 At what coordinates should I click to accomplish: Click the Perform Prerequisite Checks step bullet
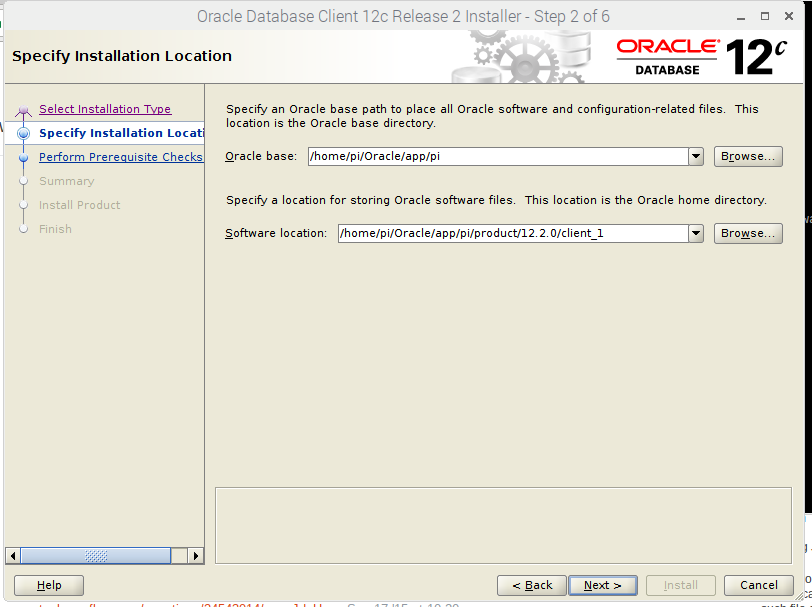tap(23, 157)
